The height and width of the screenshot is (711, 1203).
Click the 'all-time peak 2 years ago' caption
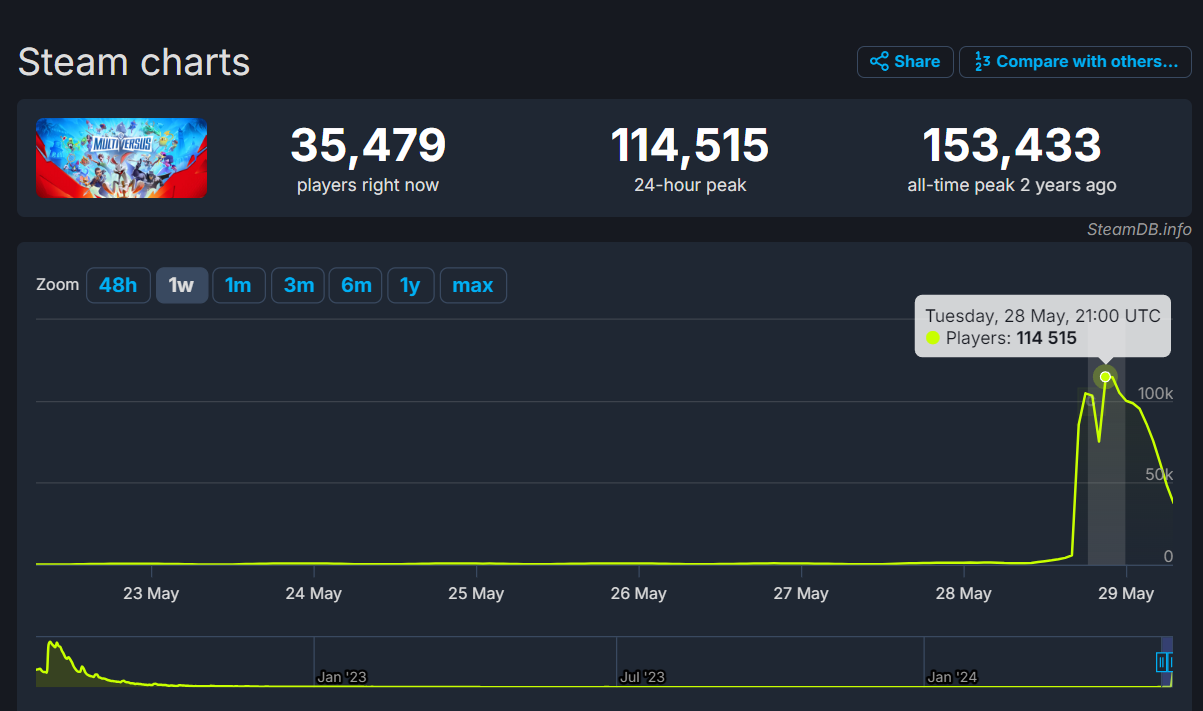(x=1012, y=185)
